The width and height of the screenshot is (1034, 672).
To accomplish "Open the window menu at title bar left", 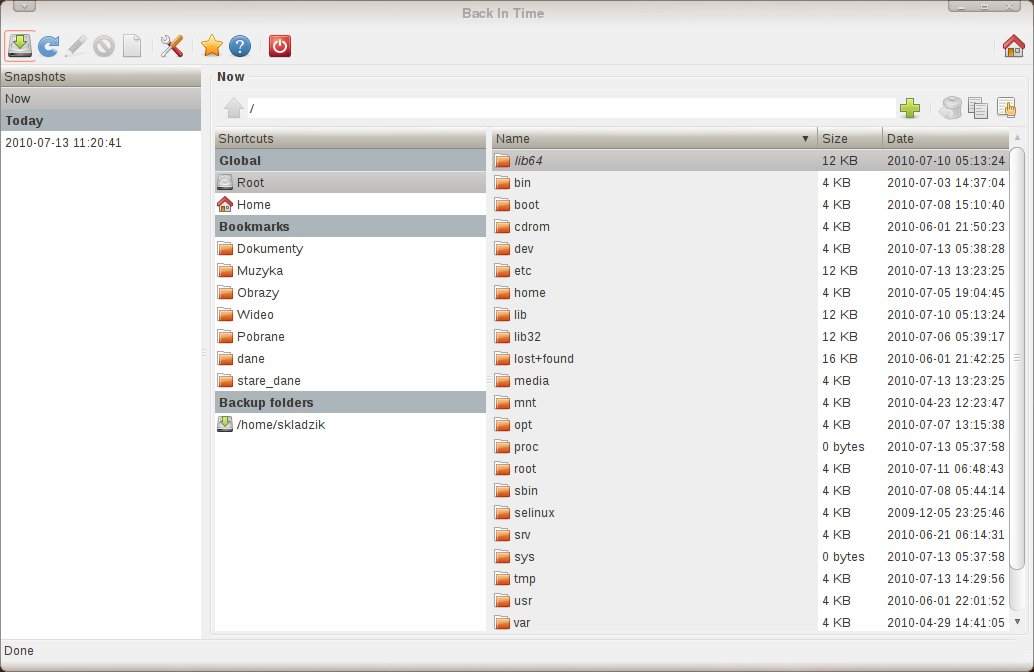I will (24, 7).
